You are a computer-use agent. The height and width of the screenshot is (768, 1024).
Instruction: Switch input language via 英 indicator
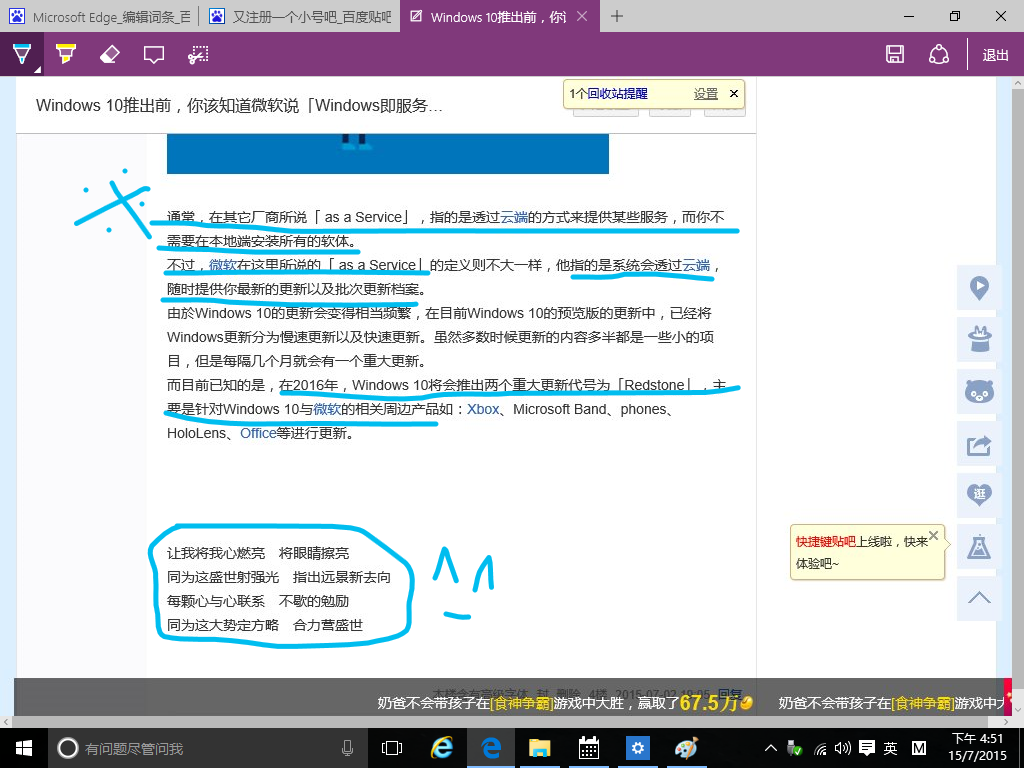pos(891,748)
